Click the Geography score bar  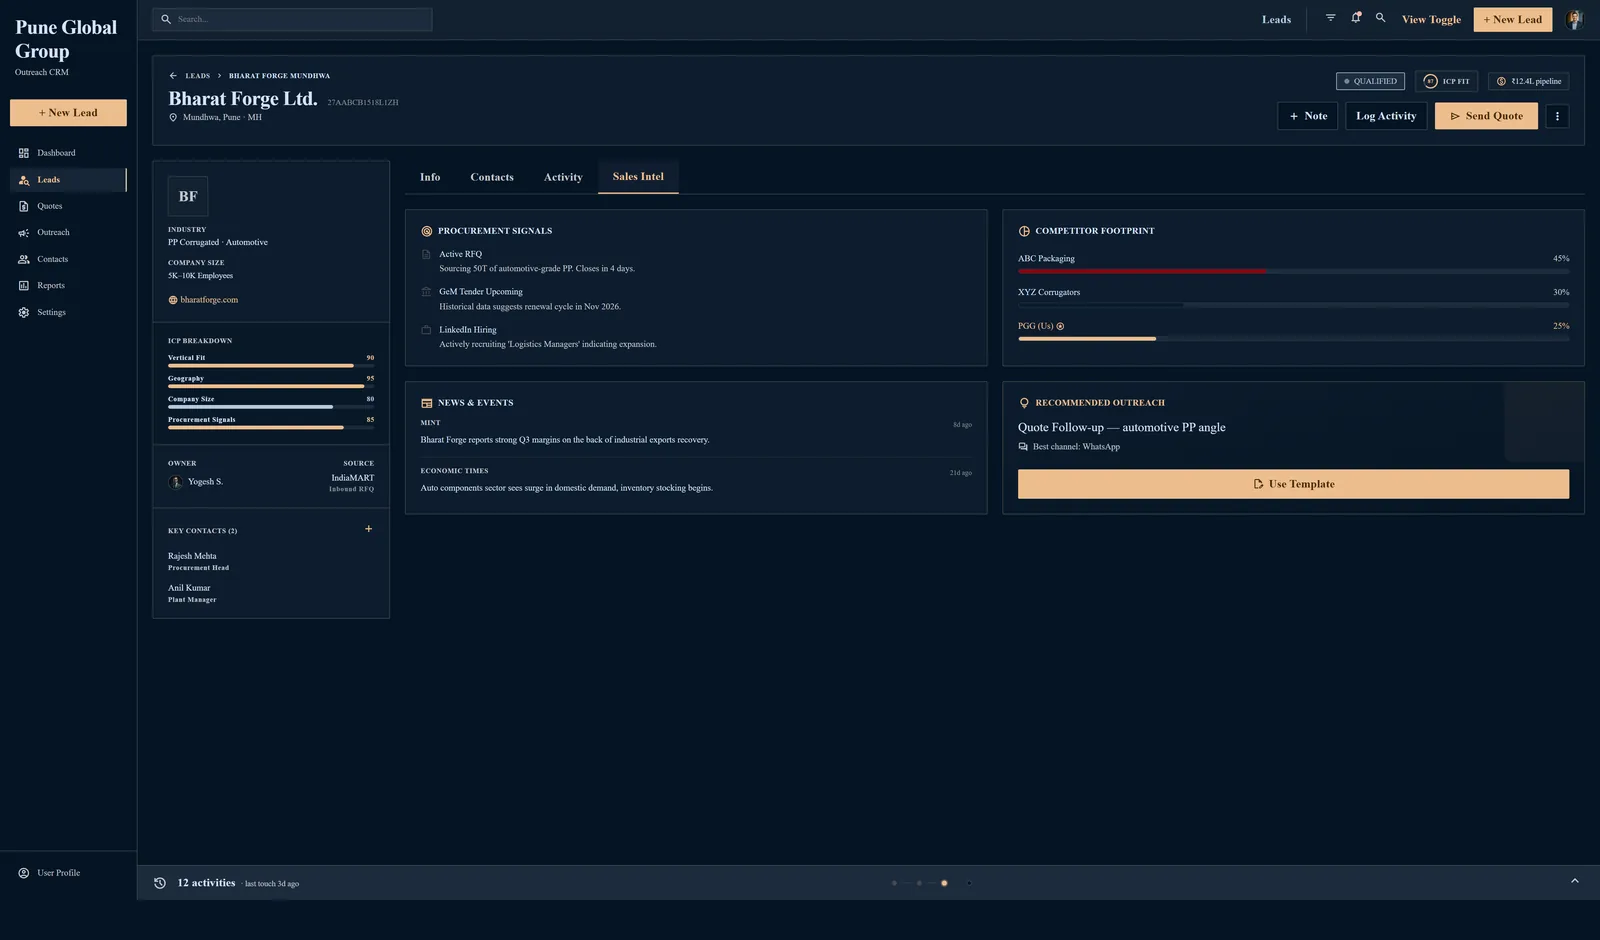271,386
